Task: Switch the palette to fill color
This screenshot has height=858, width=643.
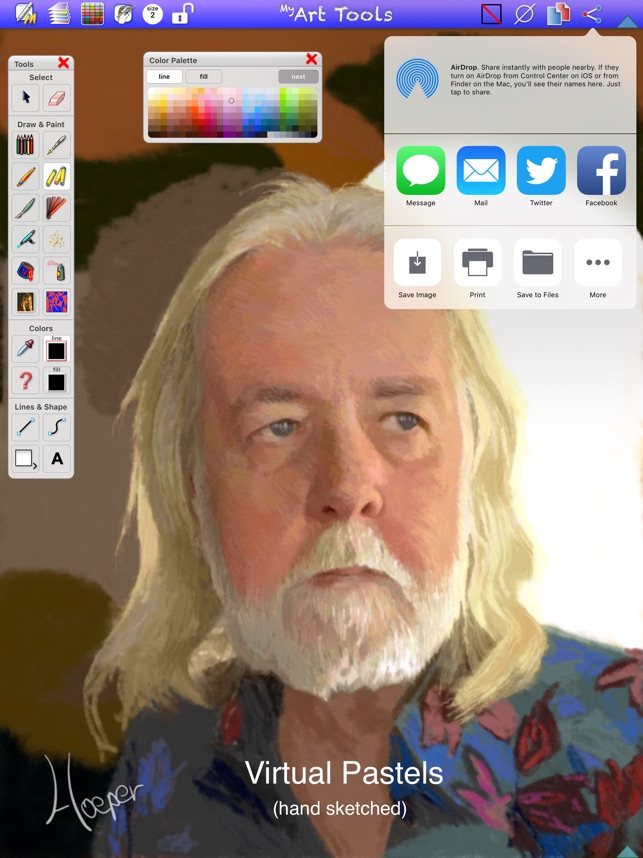Action: (203, 76)
